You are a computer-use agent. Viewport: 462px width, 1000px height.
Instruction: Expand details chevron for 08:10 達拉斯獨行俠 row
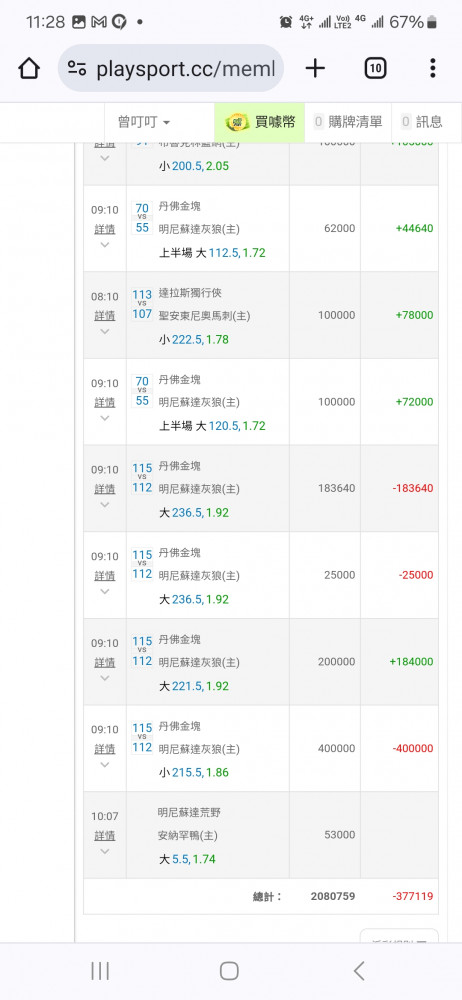point(105,331)
